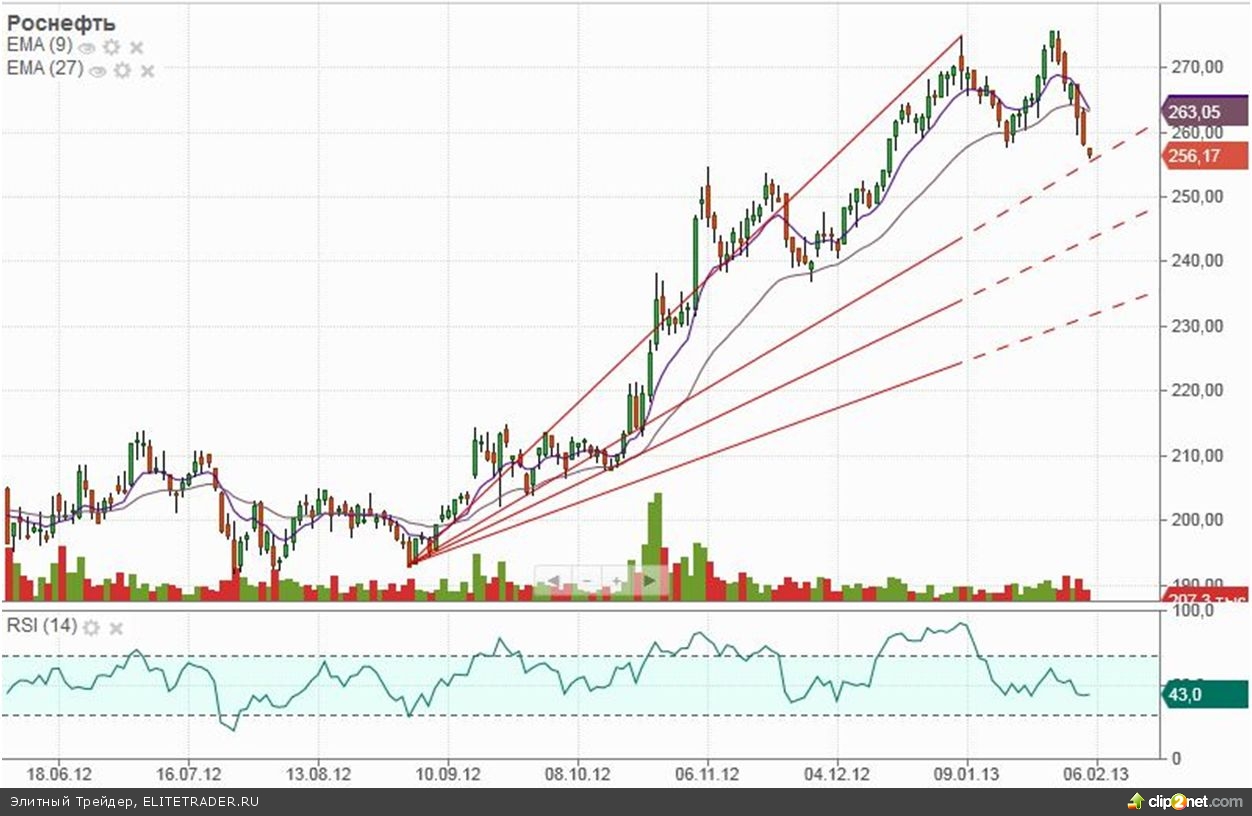Open RSI (14) settings gear

click(91, 628)
